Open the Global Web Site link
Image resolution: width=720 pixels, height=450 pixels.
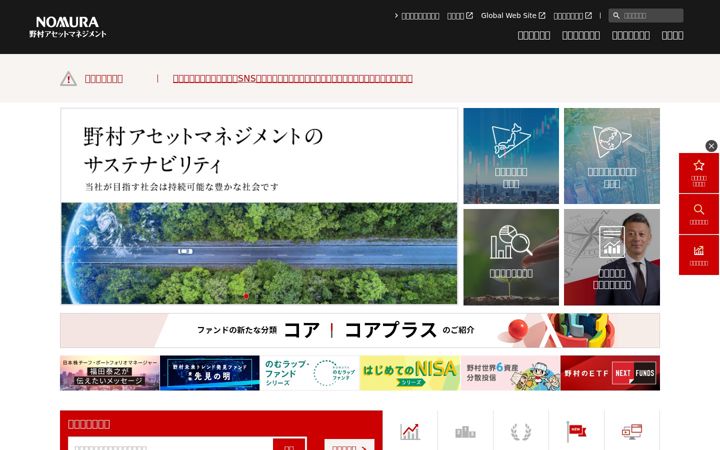tap(513, 16)
